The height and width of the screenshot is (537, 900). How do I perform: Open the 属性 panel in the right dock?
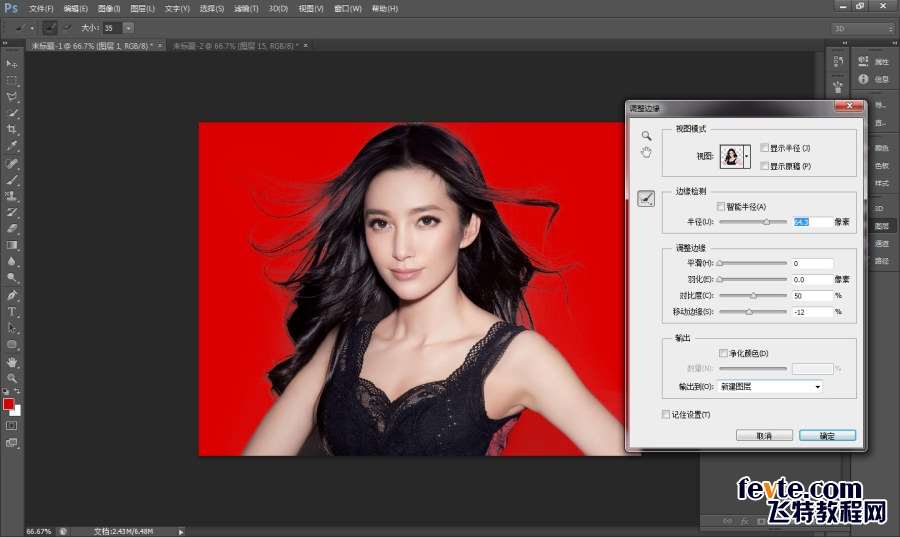[875, 61]
